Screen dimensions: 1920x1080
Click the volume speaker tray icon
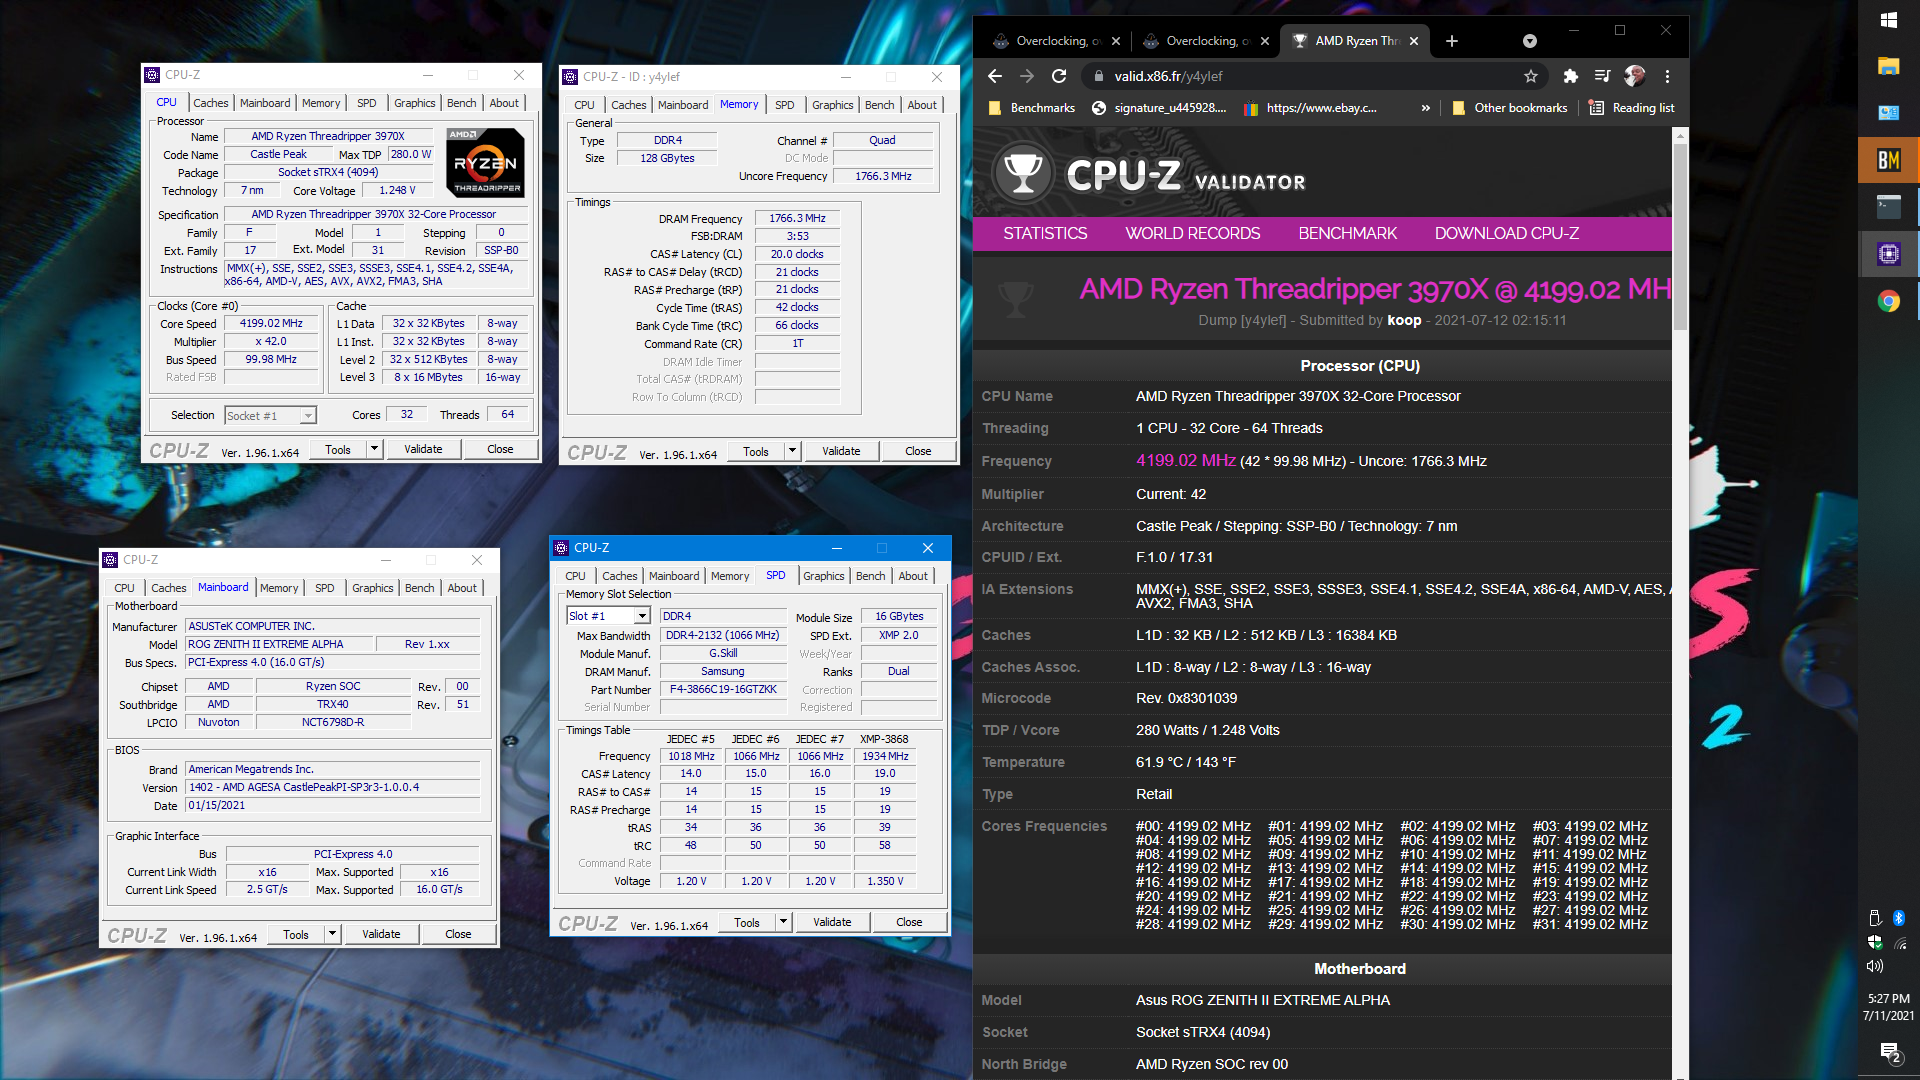click(x=1875, y=966)
